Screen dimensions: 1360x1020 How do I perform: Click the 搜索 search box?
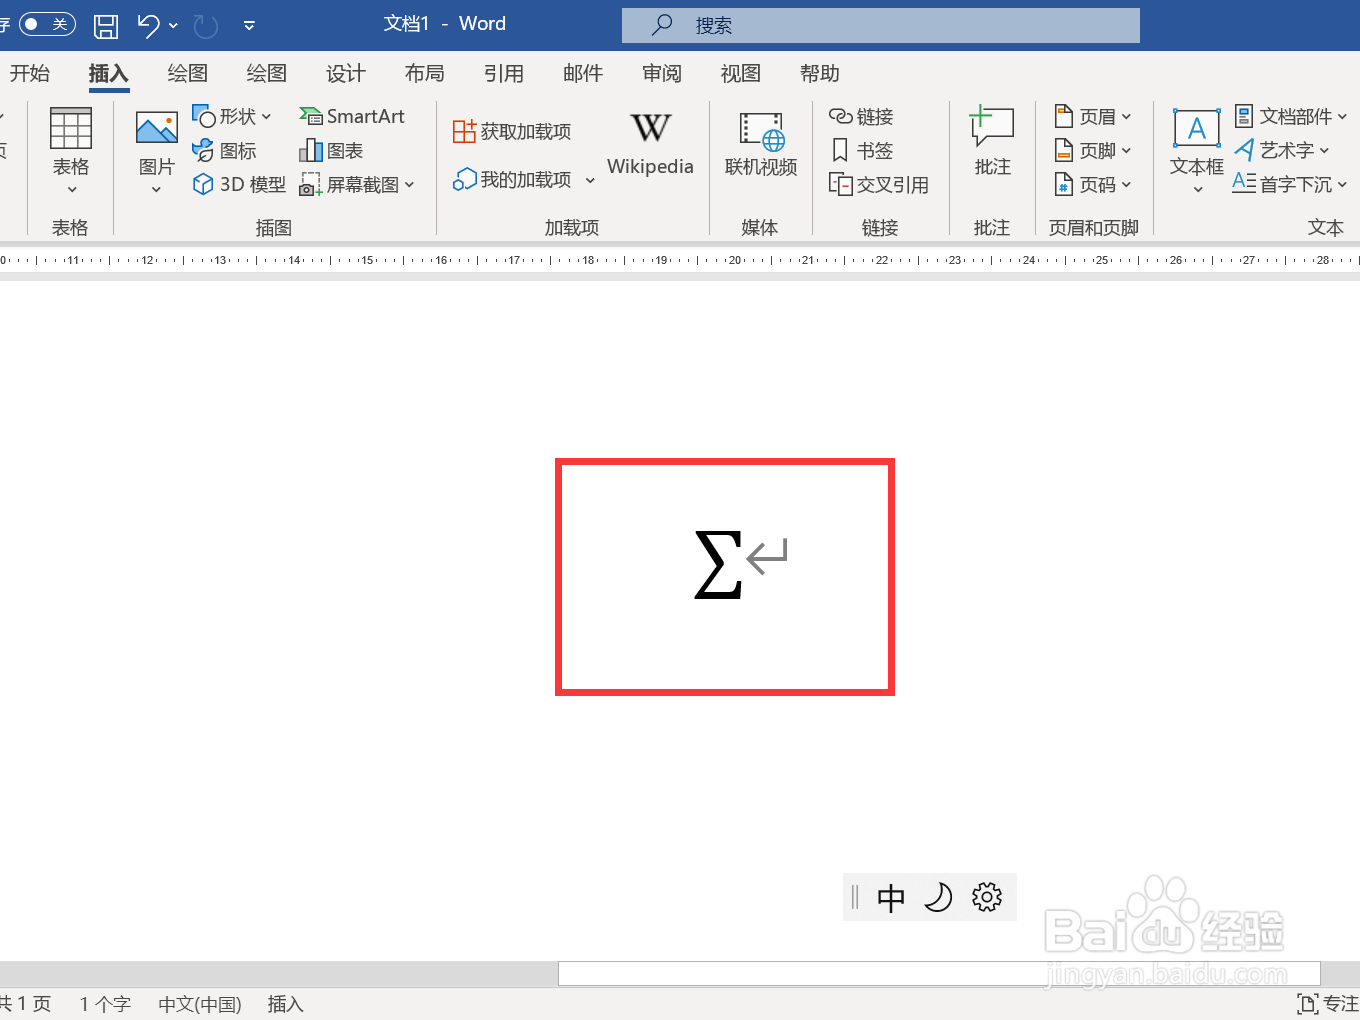[880, 25]
